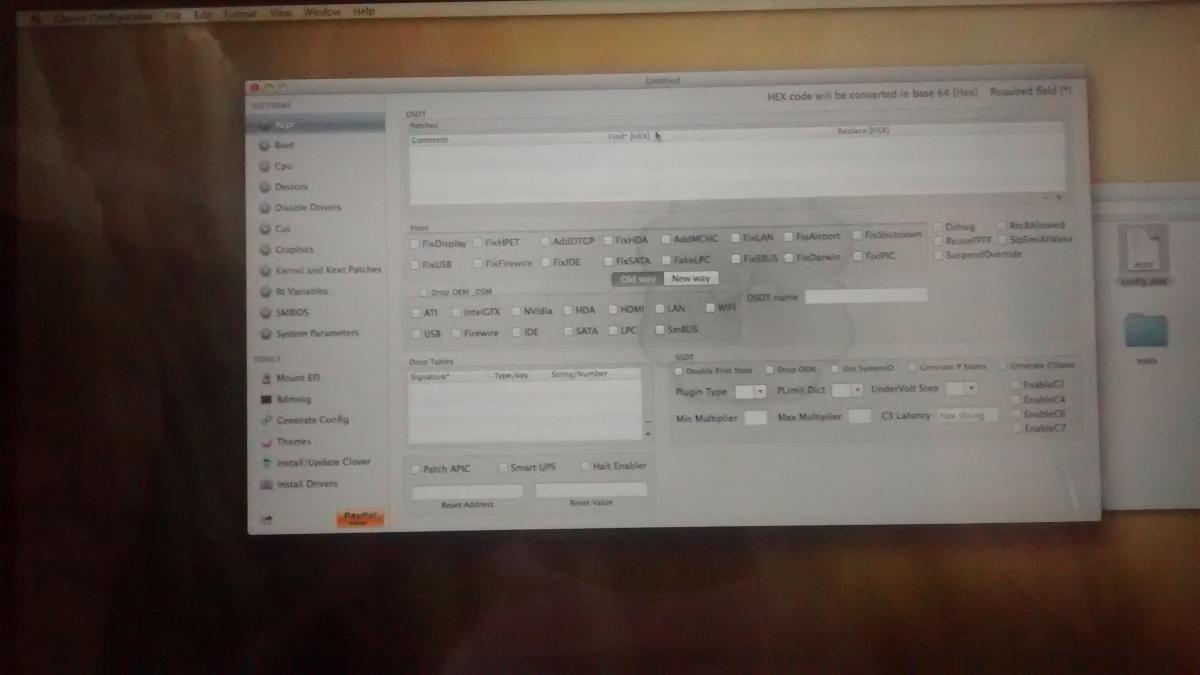Open the UnderVolt Step dropdown

(961, 388)
